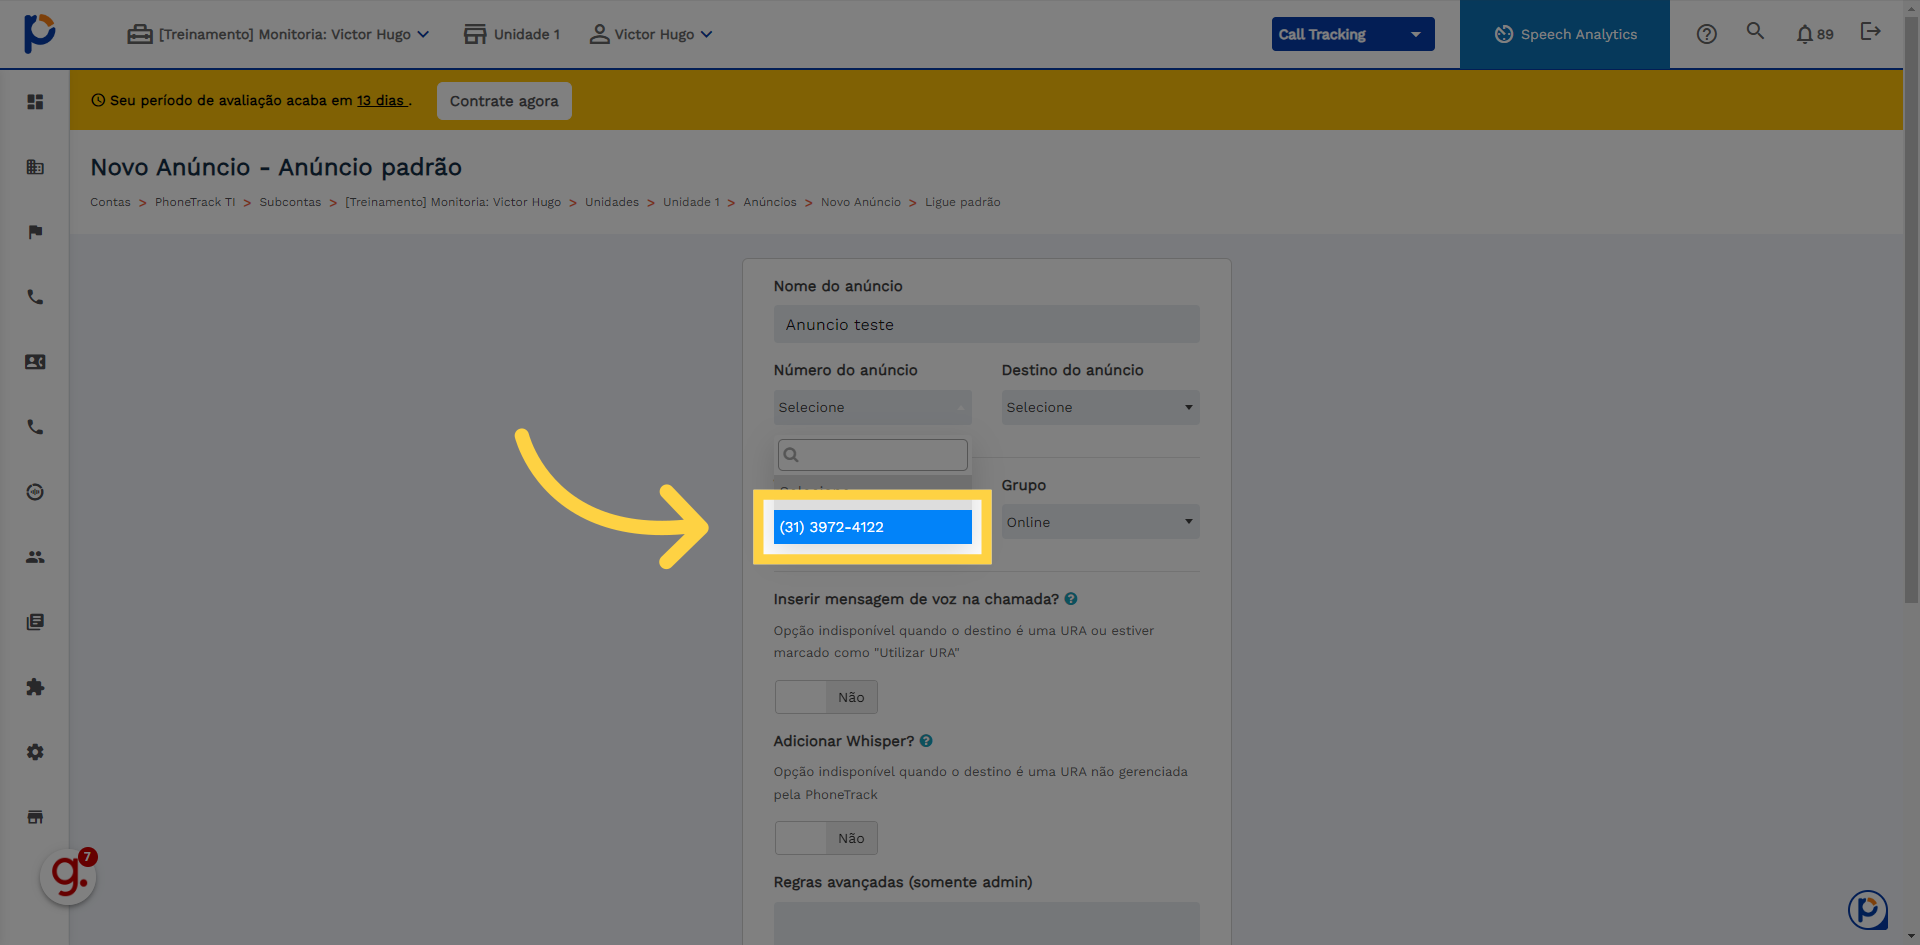Open the dashboard grid icon in the sidebar
Screen dimensions: 1920x945
coord(35,102)
